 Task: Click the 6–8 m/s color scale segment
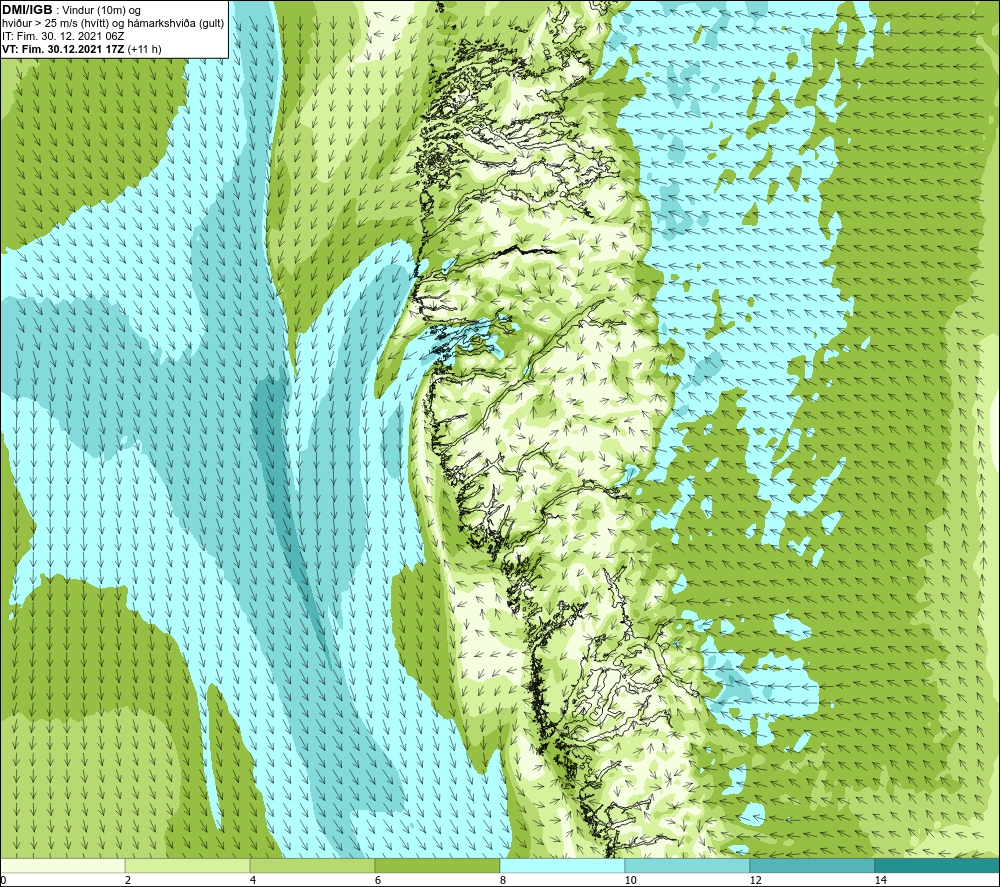coord(438,865)
